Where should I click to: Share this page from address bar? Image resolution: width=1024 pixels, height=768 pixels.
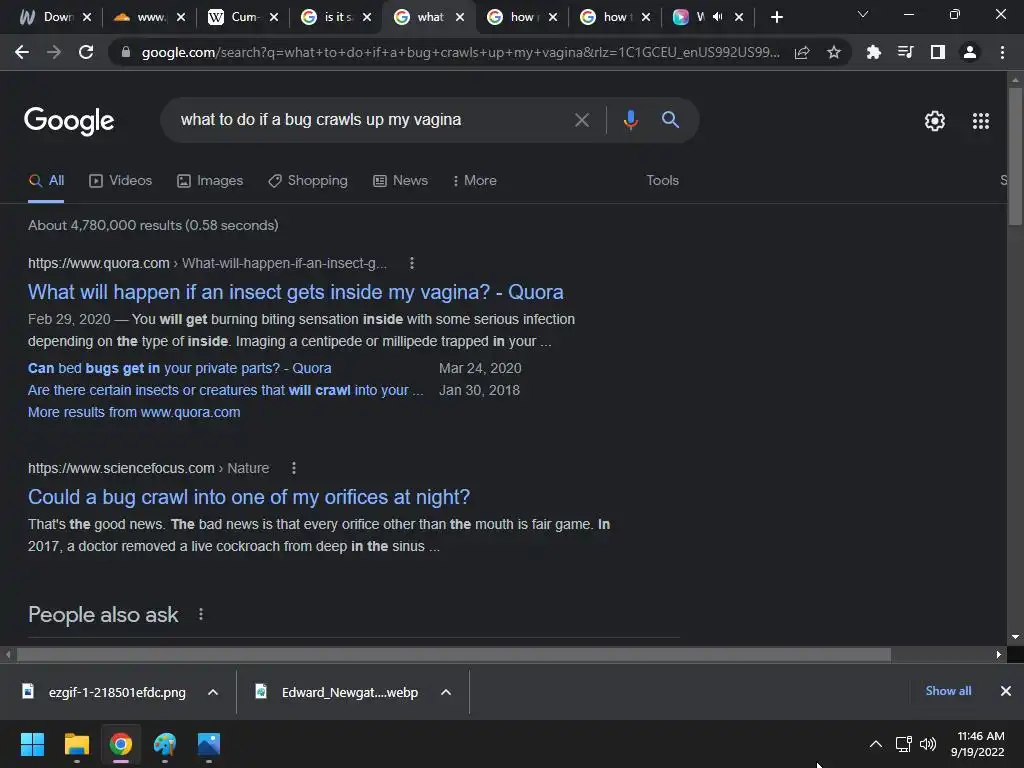pyautogui.click(x=802, y=52)
